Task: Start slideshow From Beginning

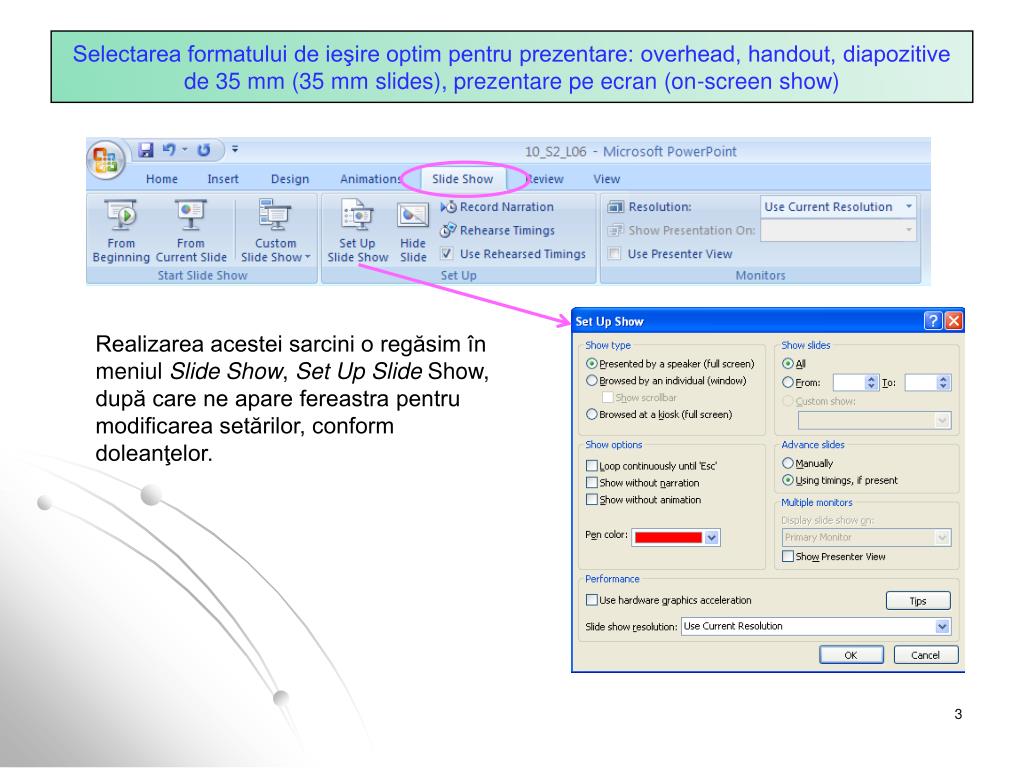Action: click(x=121, y=231)
